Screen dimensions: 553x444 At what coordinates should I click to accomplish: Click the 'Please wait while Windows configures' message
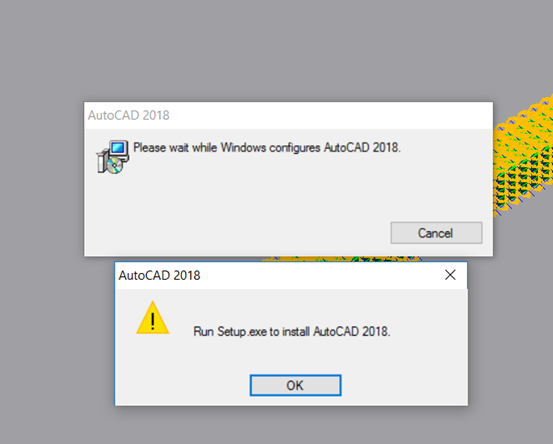(x=267, y=147)
